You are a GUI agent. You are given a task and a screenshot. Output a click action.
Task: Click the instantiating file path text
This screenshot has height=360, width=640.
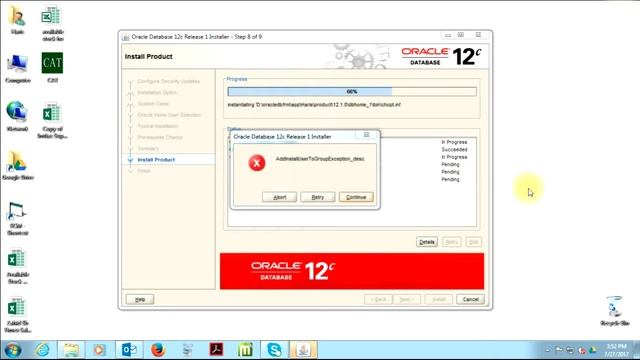(x=314, y=105)
